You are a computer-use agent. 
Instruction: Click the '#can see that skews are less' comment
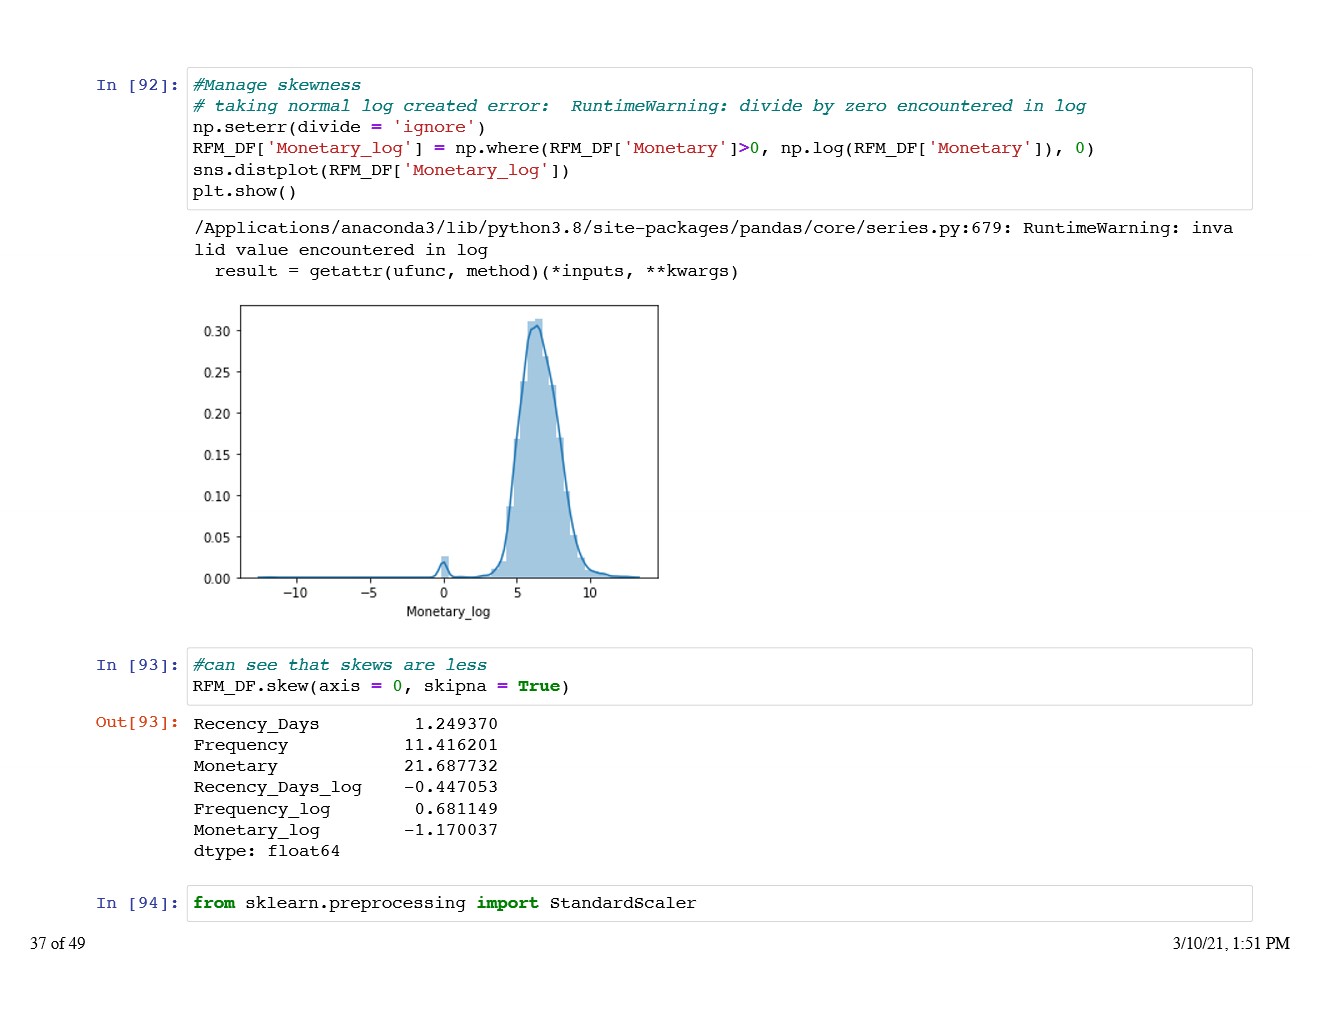[x=339, y=665]
